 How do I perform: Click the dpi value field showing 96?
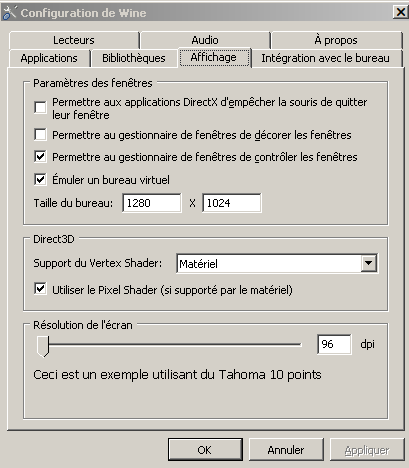coord(334,344)
